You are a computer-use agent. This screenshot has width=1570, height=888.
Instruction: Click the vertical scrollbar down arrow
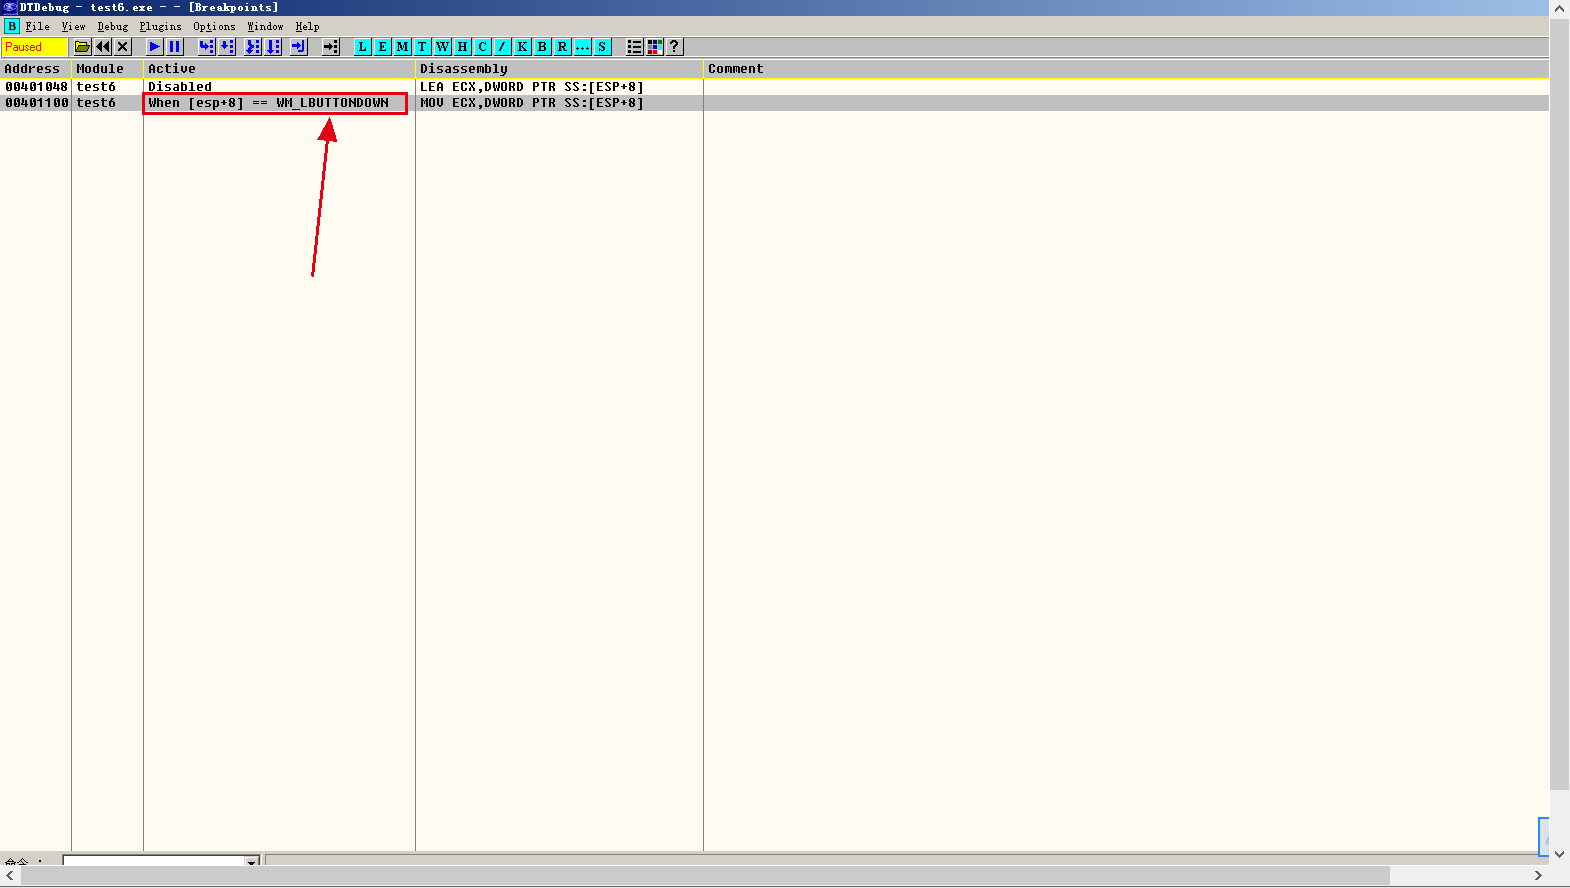(x=1559, y=854)
